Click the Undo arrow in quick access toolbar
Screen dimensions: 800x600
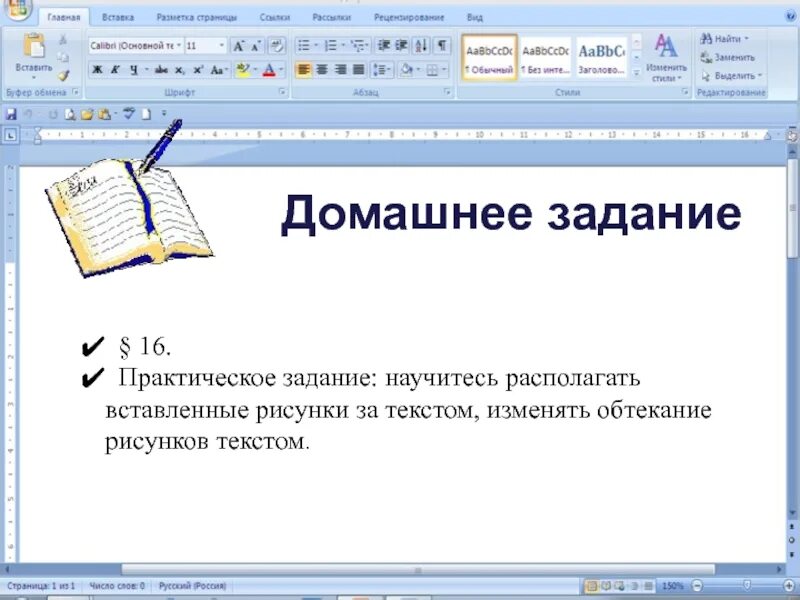(29, 114)
